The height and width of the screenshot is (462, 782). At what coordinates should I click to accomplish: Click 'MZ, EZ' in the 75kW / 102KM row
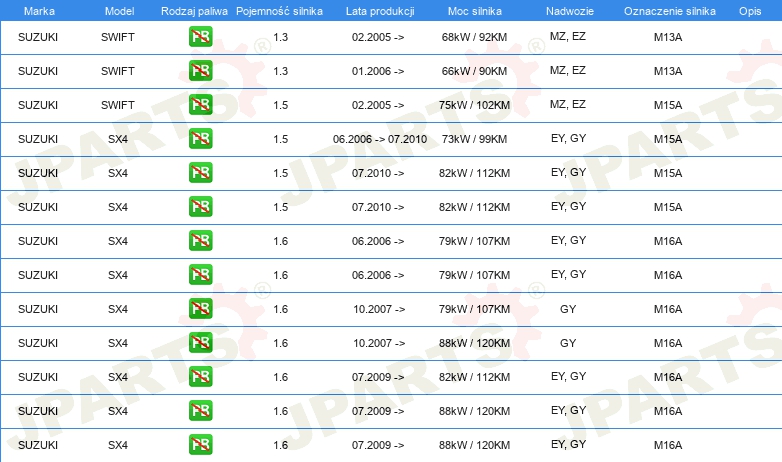568,104
